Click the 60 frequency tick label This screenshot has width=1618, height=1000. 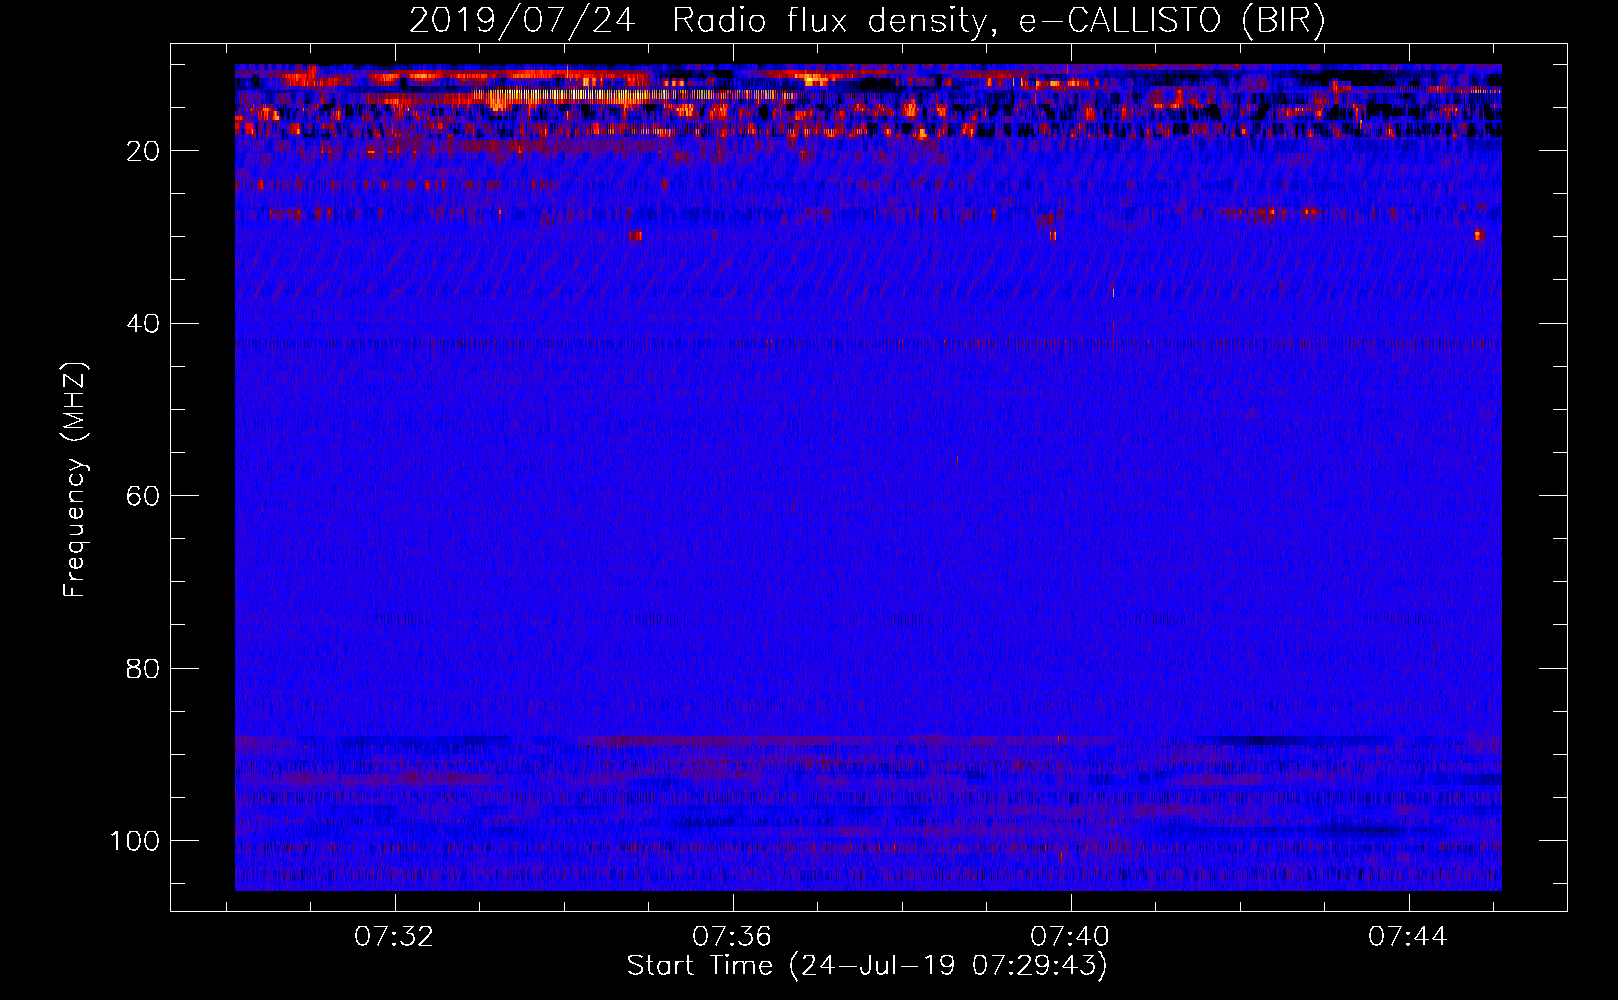pyautogui.click(x=143, y=496)
